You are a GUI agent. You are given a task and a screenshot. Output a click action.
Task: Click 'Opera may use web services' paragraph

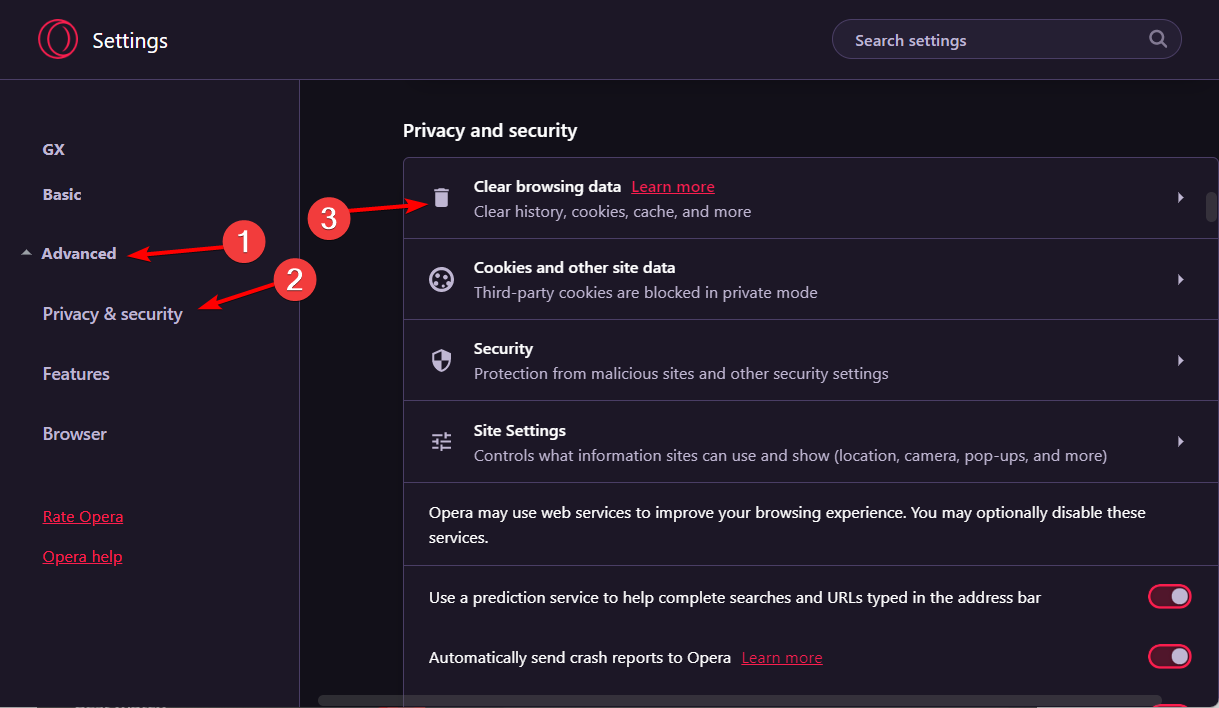787,525
